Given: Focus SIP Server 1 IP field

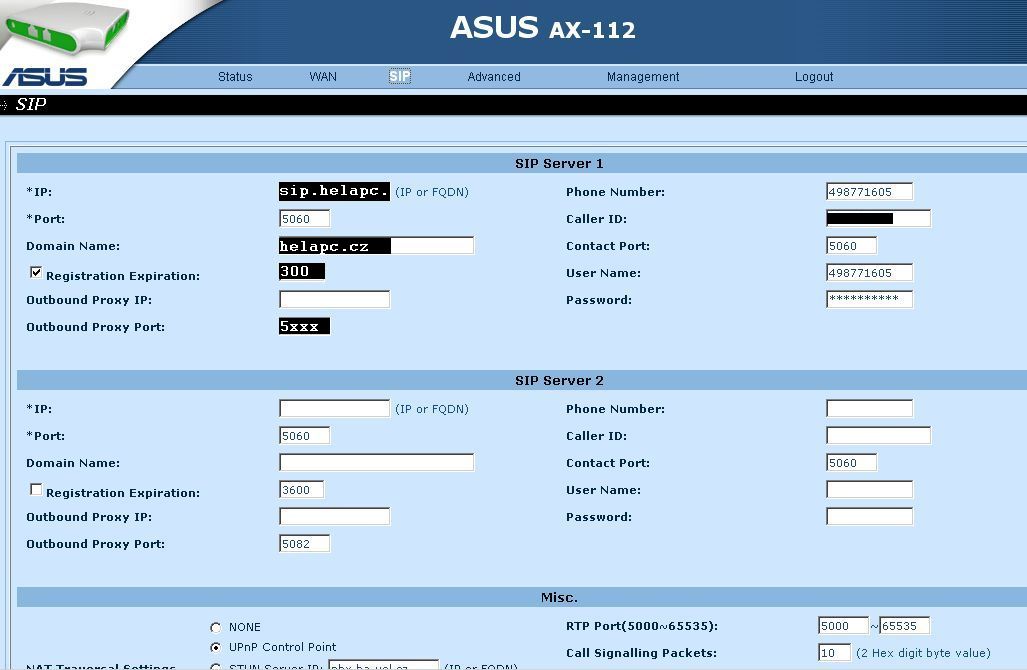Looking at the screenshot, I should pos(334,191).
